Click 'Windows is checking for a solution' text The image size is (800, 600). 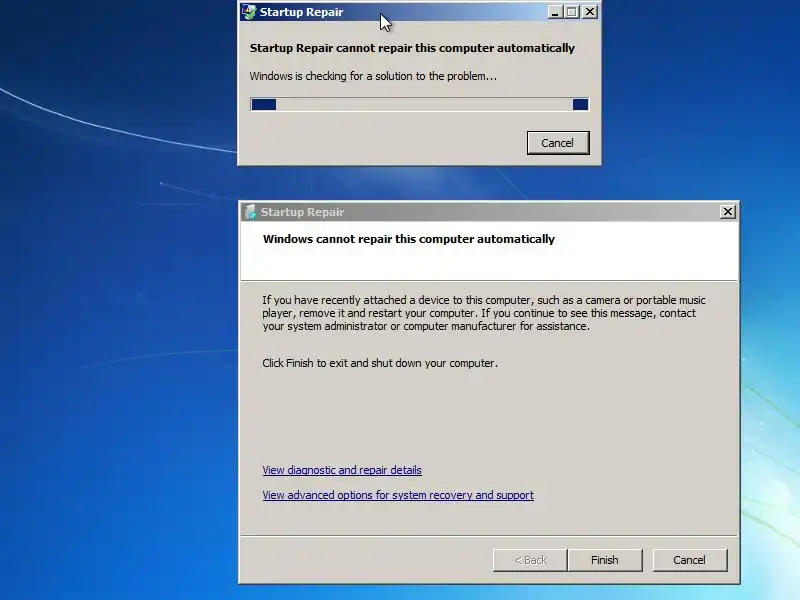[x=373, y=76]
